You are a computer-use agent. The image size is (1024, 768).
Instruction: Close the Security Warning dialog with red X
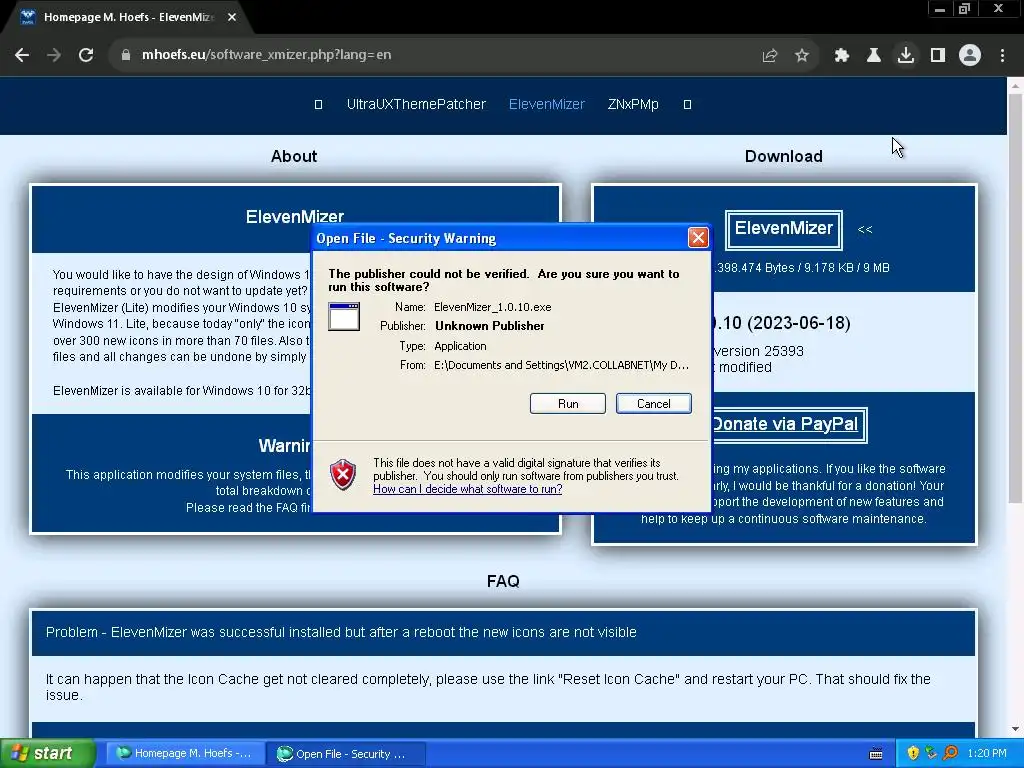698,238
